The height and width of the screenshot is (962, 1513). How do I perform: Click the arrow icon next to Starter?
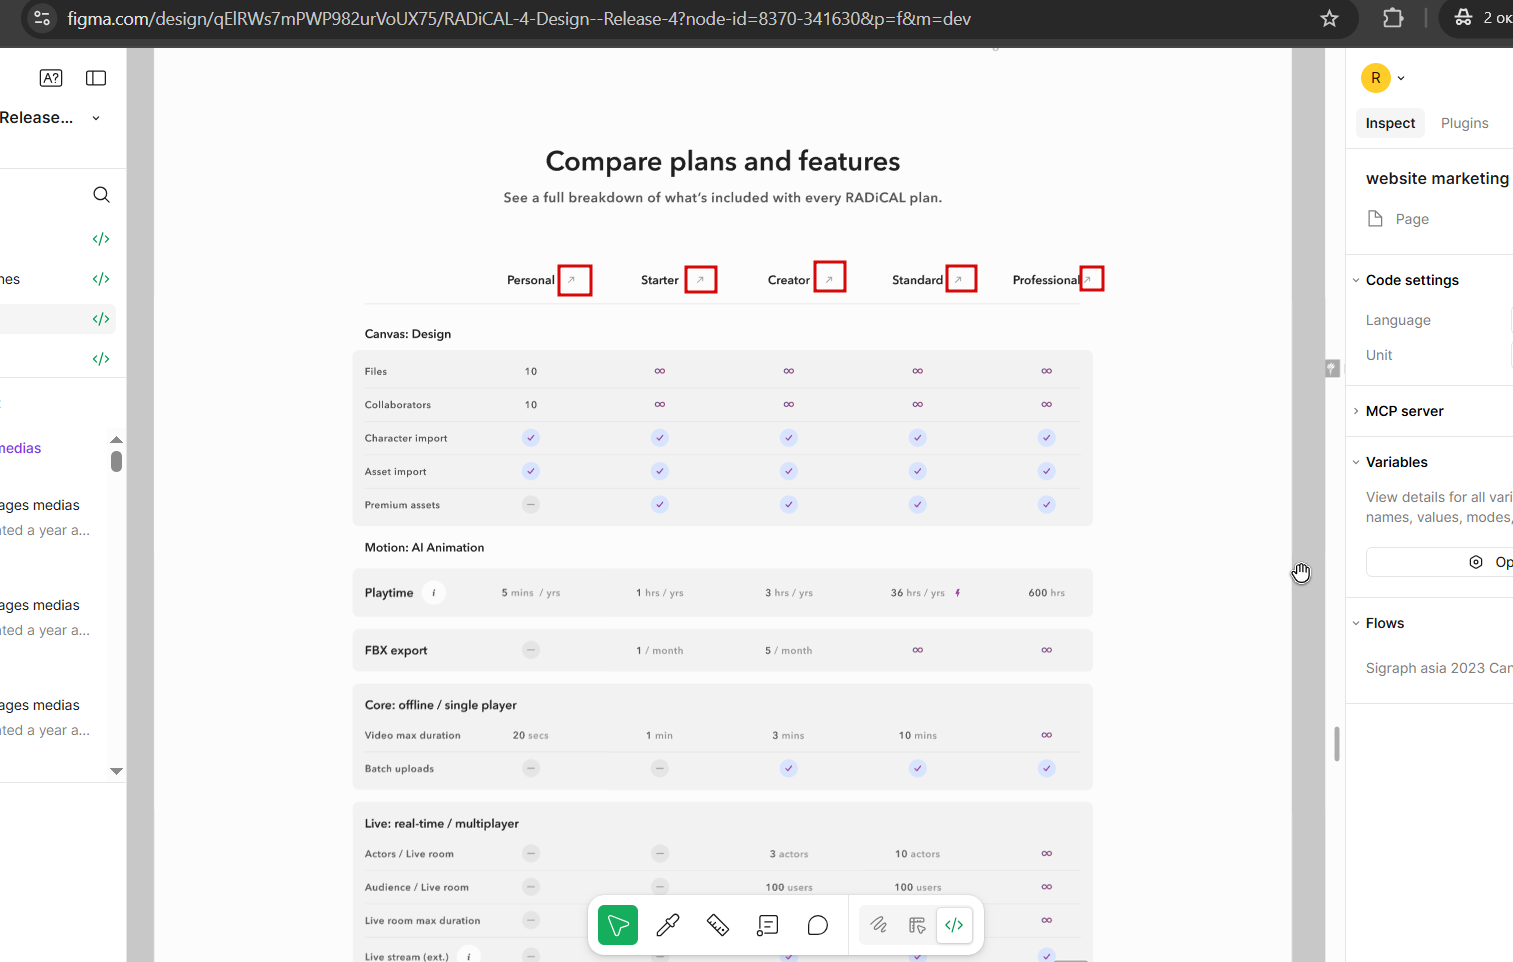coord(700,280)
